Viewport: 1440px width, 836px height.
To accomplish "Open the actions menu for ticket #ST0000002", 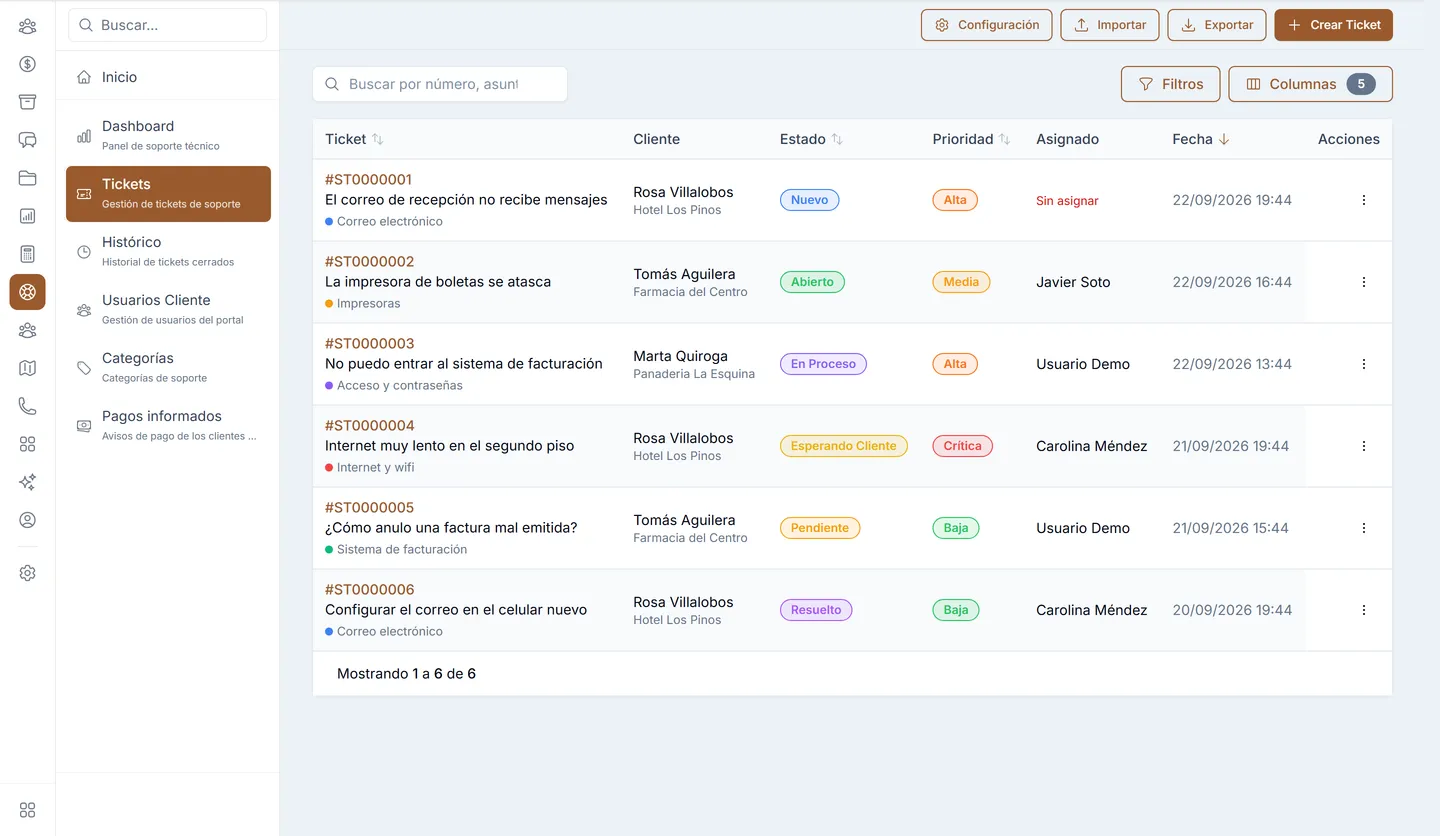I will (1364, 282).
